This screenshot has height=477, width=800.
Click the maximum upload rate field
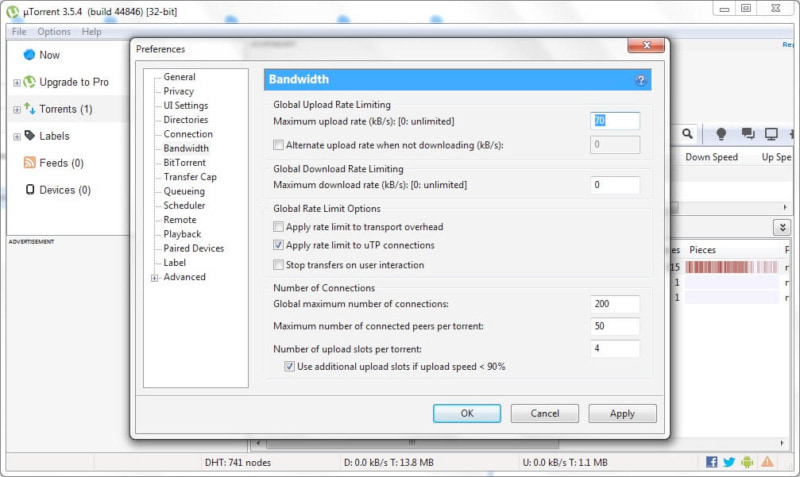615,121
